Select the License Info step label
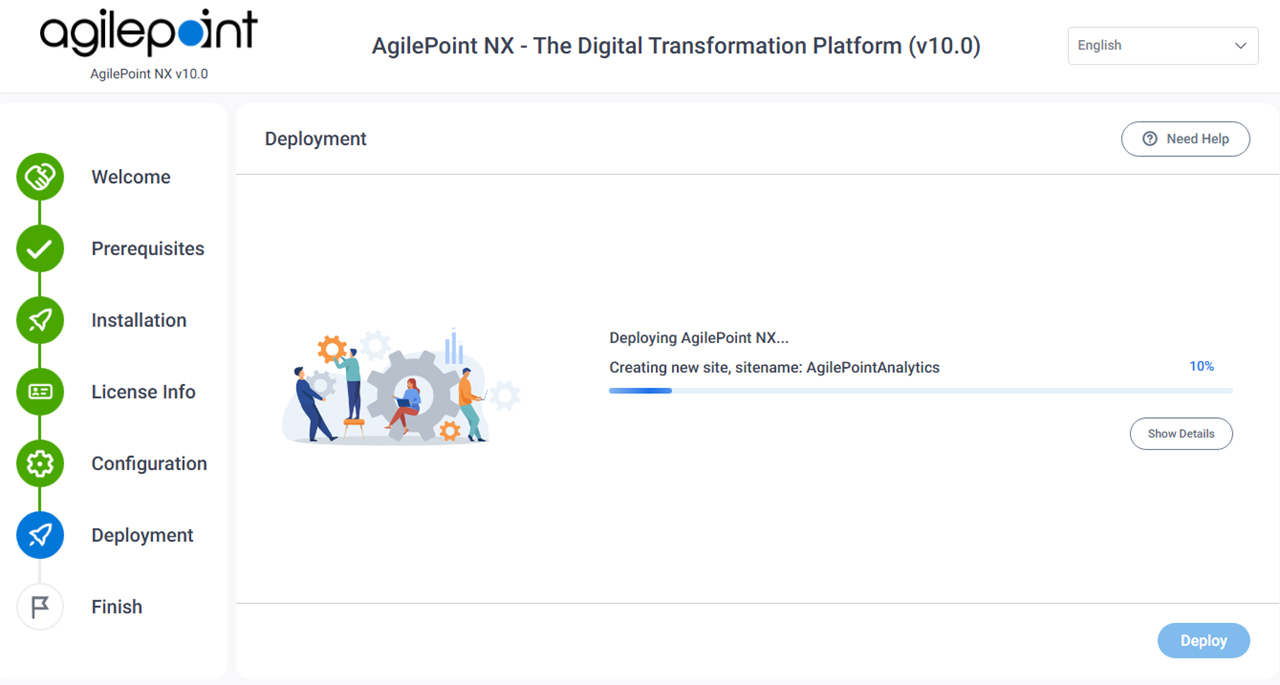The height and width of the screenshot is (685, 1280). pyautogui.click(x=143, y=392)
